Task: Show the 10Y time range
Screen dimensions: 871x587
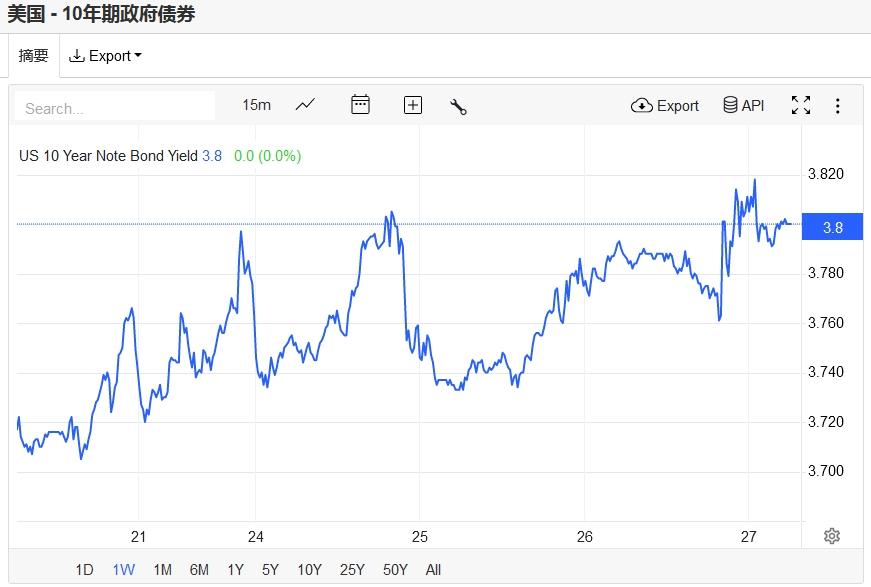Action: pyautogui.click(x=309, y=570)
